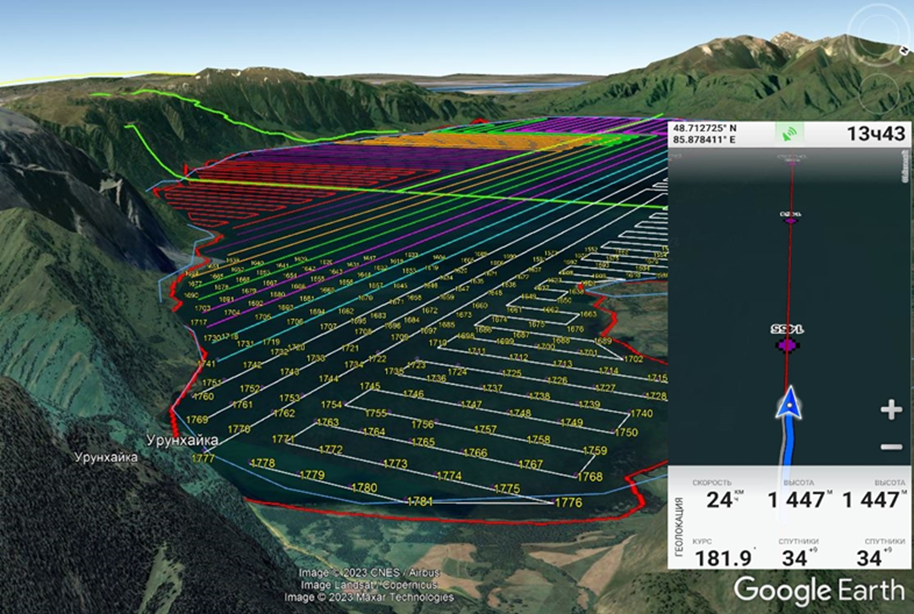914x614 pixels.
Task: Select waypoint 1773 on the map
Action: tap(395, 464)
